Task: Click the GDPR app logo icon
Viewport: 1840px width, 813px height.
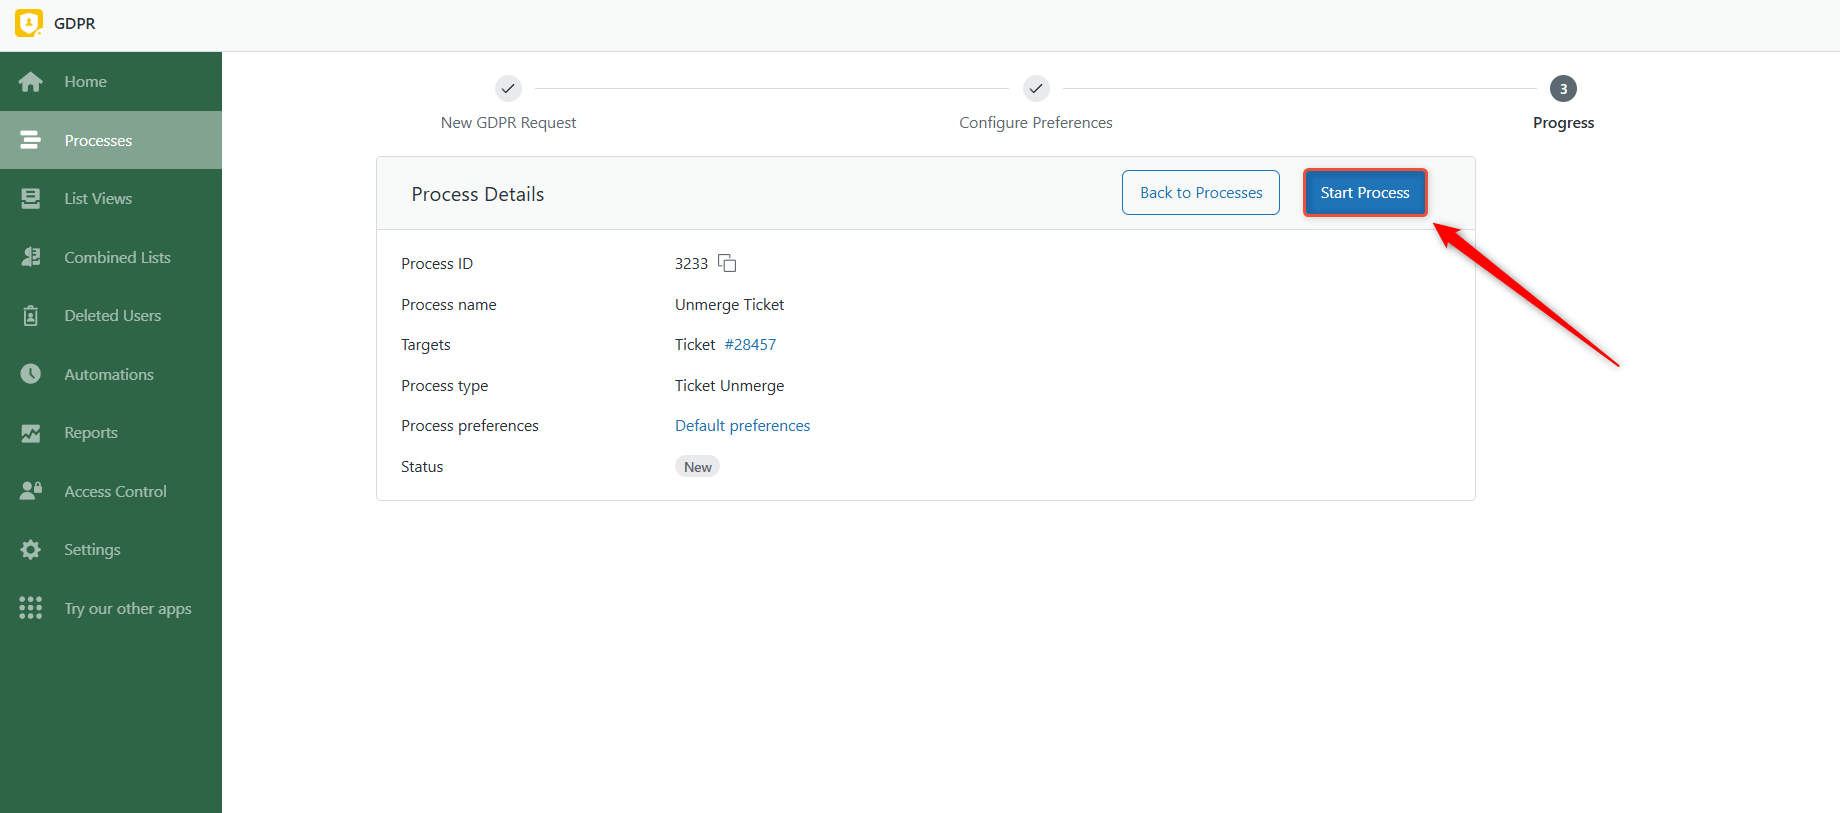Action: (x=29, y=23)
